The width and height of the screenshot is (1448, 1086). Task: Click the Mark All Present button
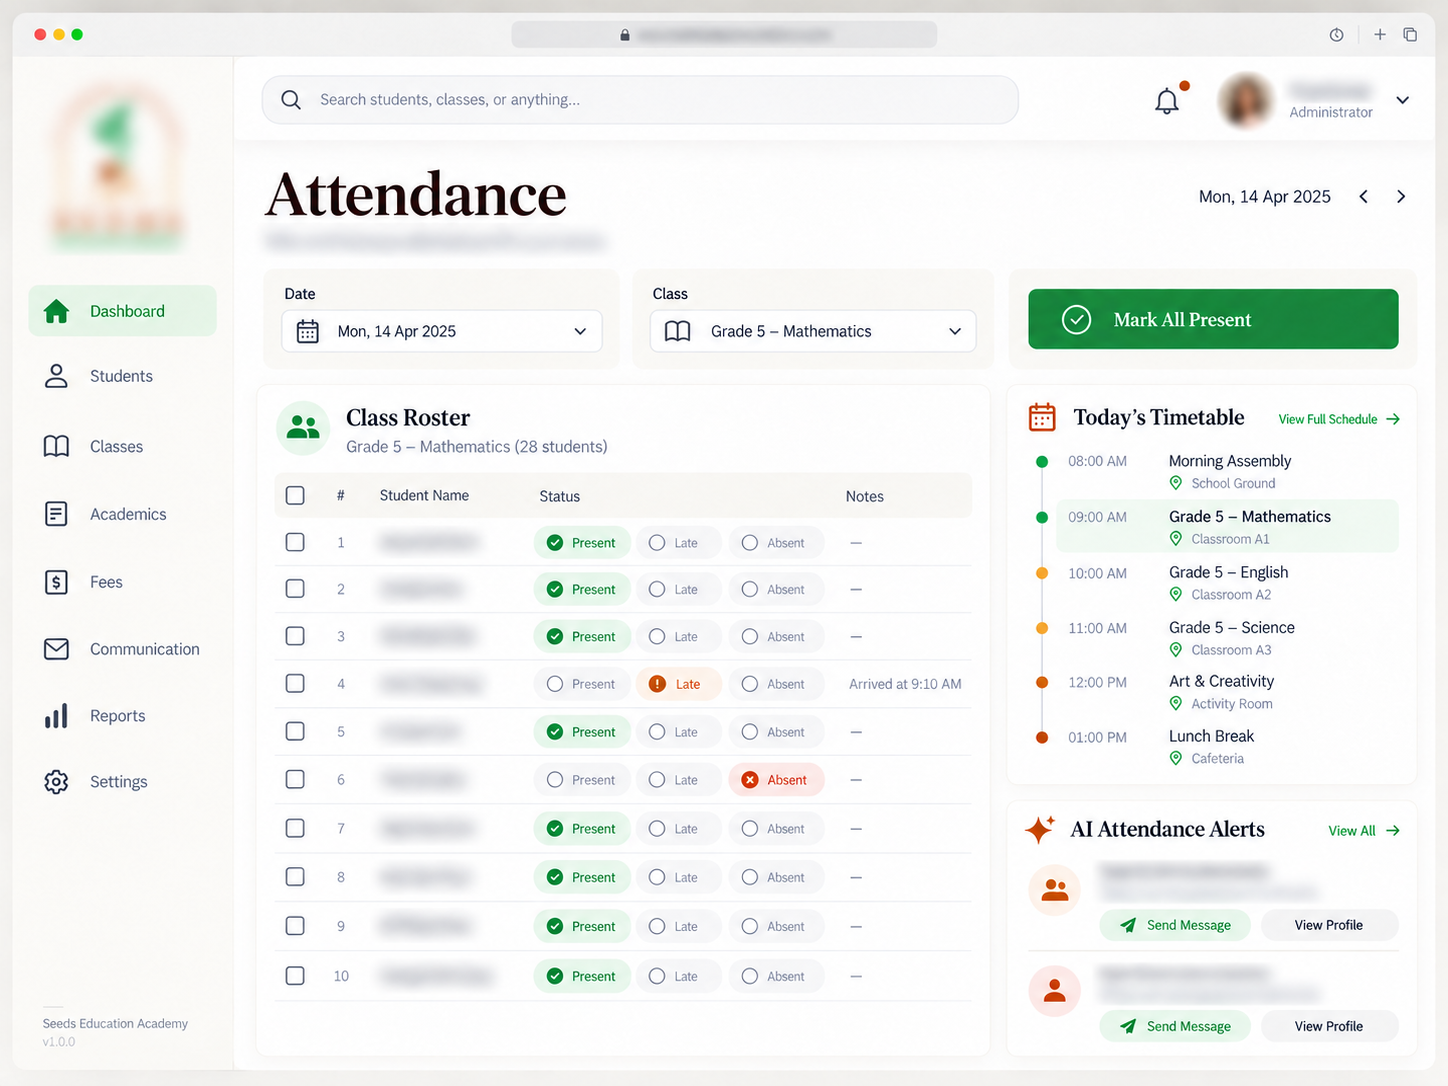click(x=1213, y=319)
